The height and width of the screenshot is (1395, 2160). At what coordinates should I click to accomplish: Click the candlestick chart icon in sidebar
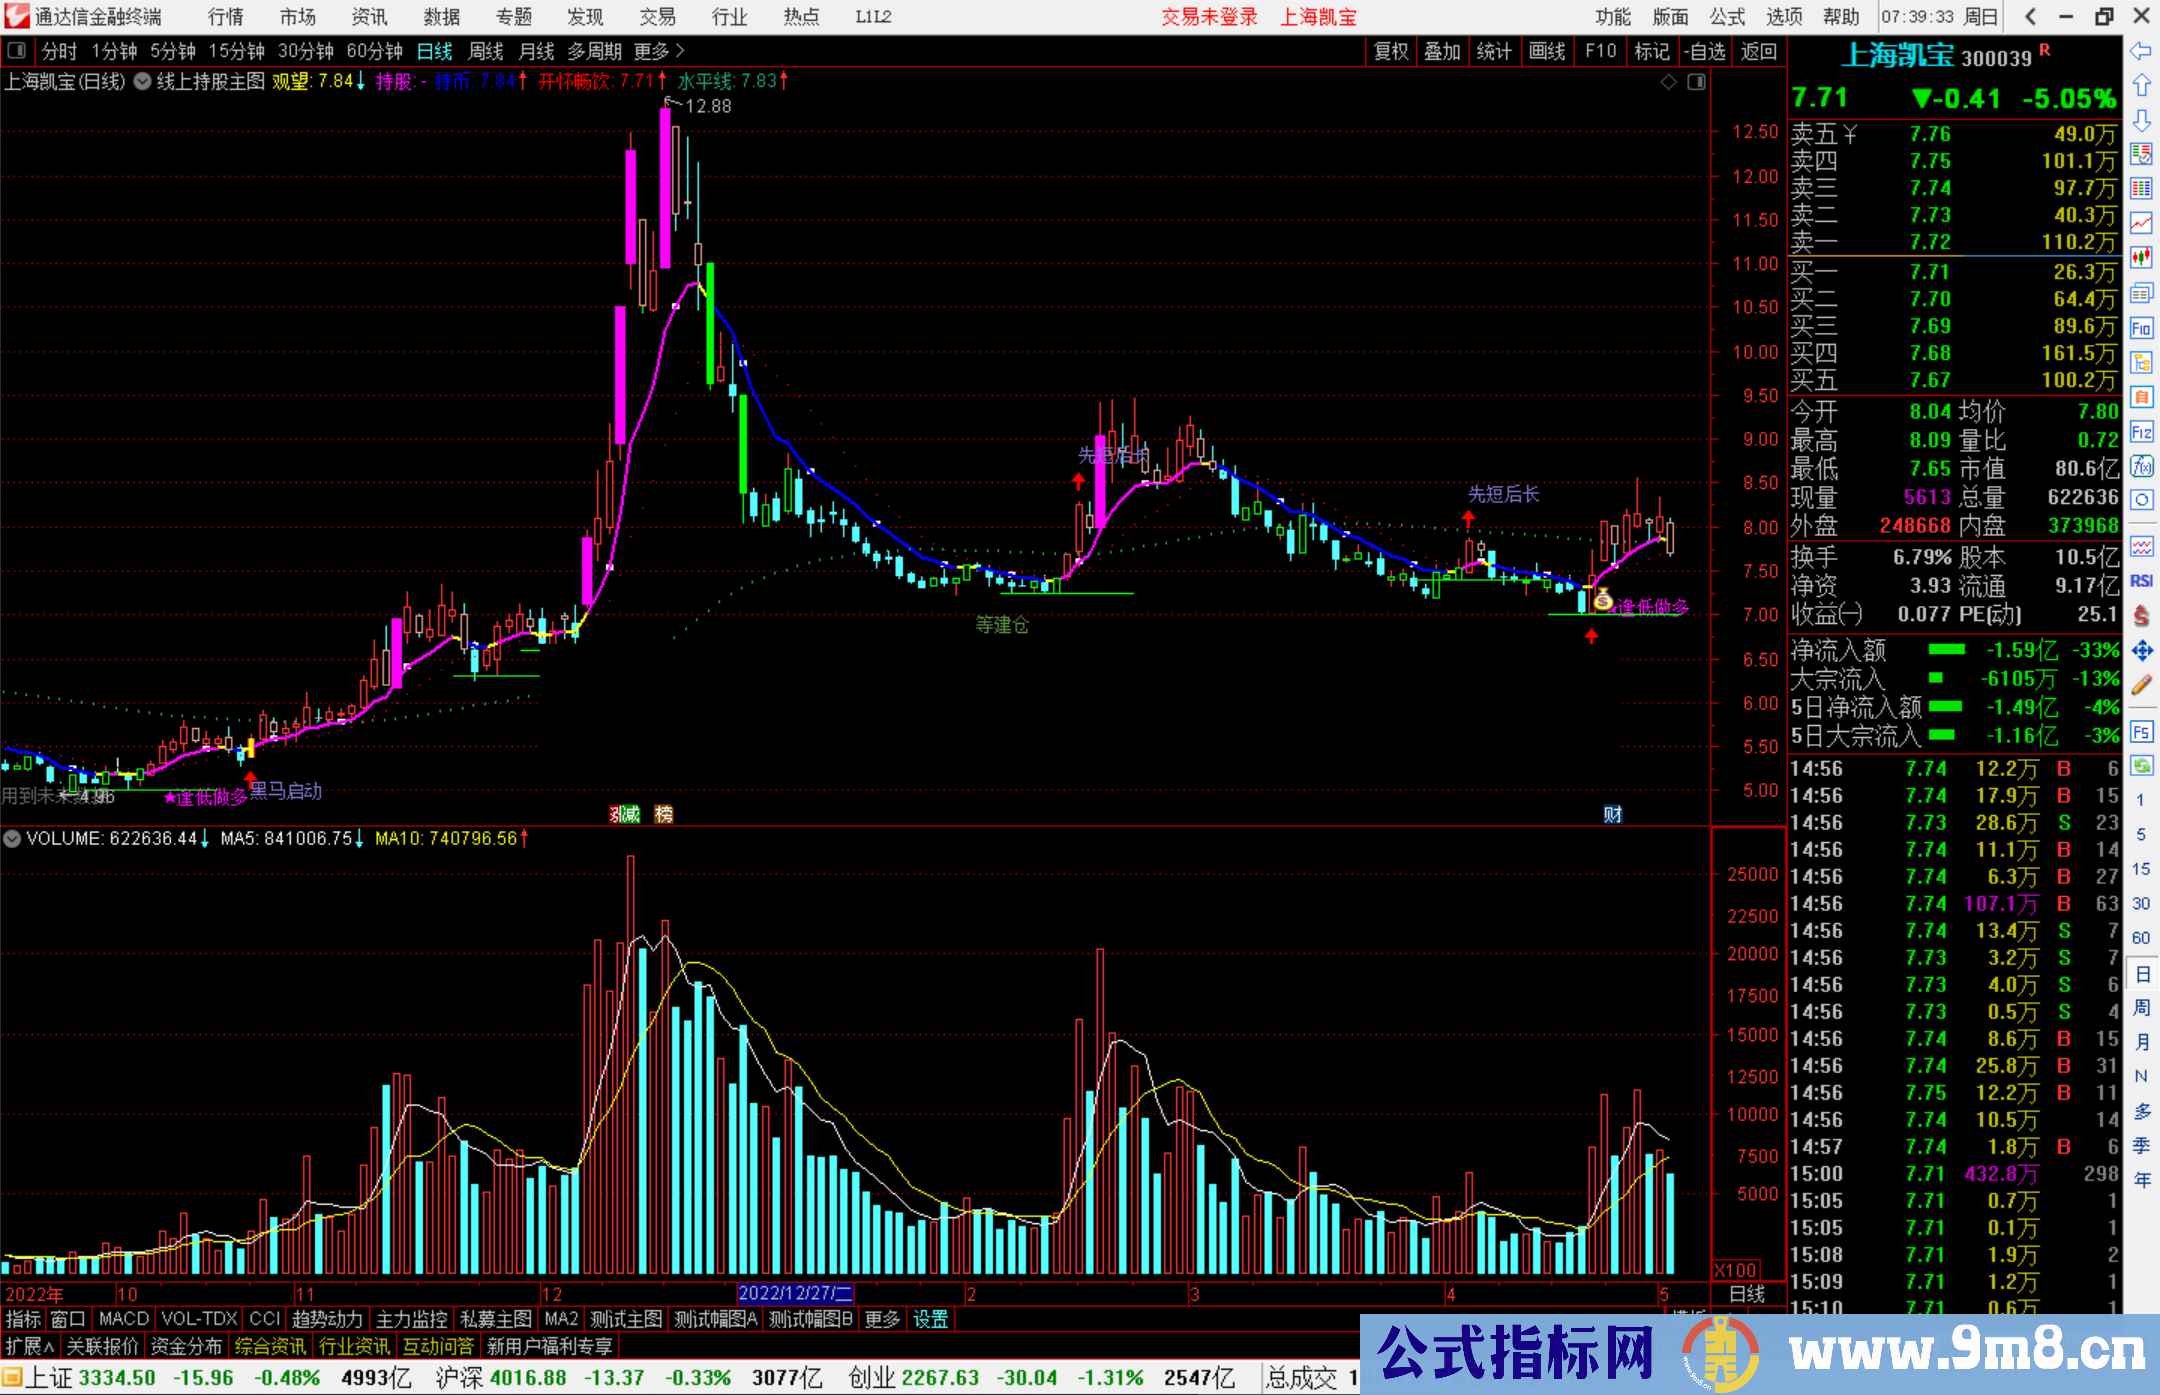2141,257
